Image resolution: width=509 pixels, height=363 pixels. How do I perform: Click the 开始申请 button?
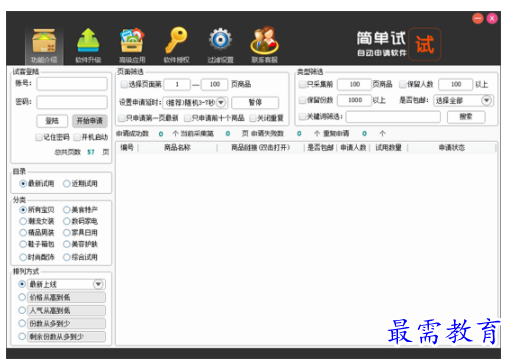[x=90, y=121]
